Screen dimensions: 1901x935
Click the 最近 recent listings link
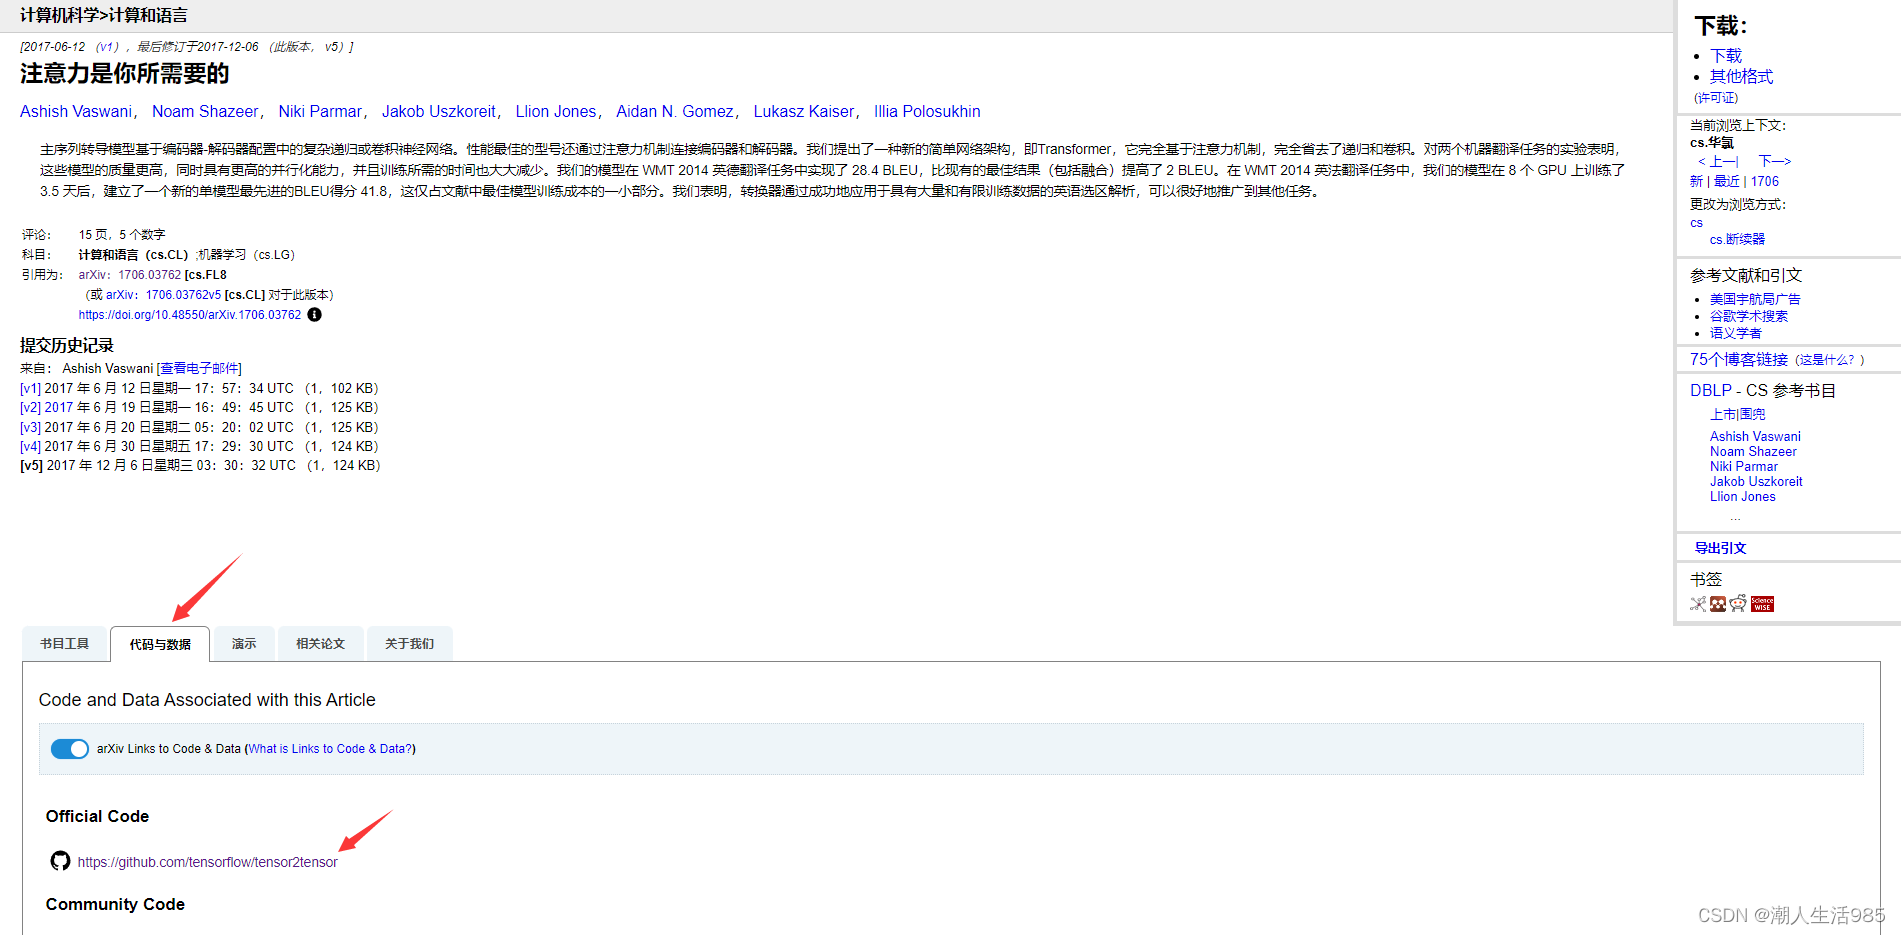(1727, 182)
